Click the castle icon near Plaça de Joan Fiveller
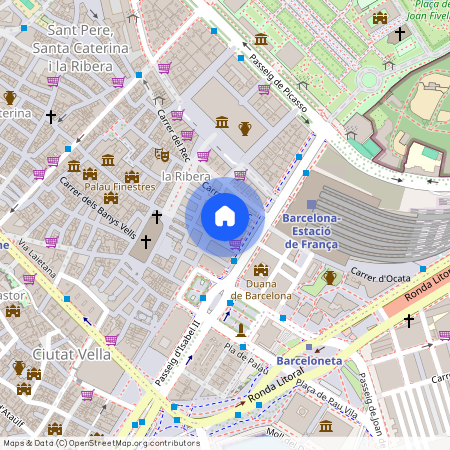 380,18
